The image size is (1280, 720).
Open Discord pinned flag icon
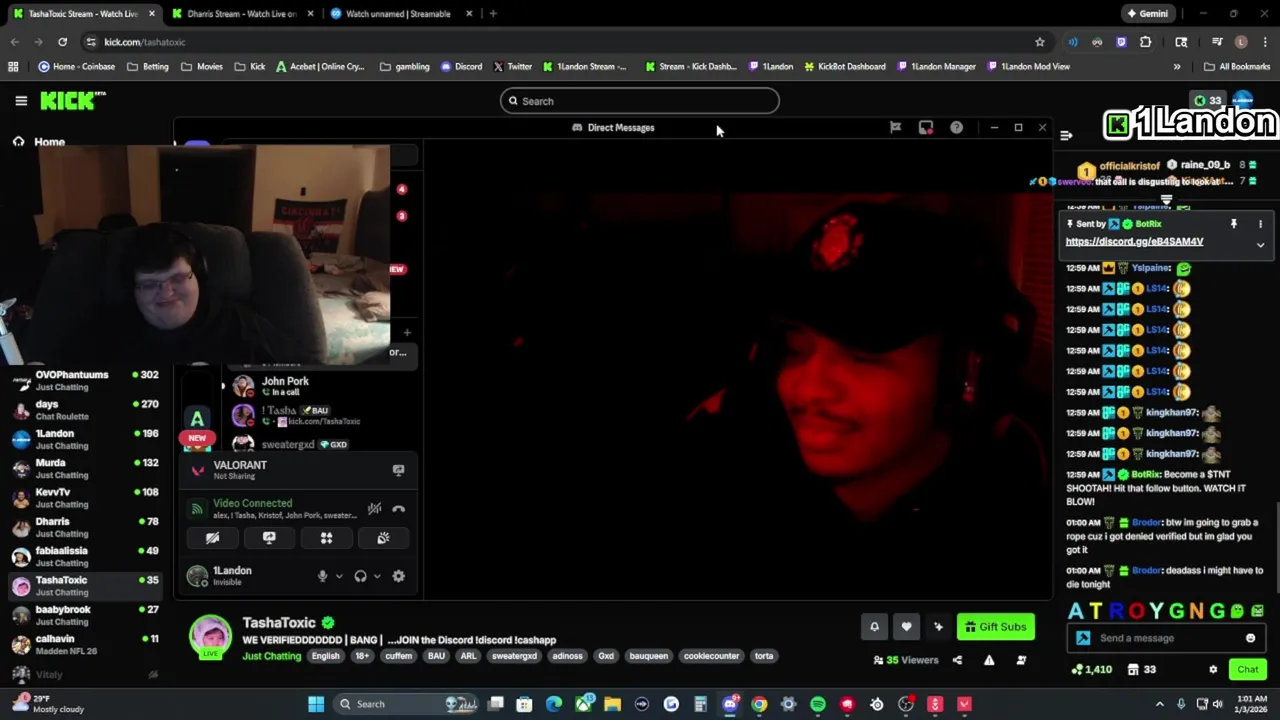click(895, 128)
